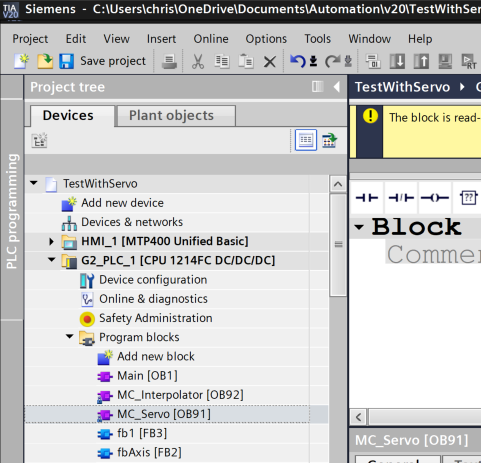The width and height of the screenshot is (481, 463).
Task: Click the Save project floppy icon
Action: click(66, 61)
